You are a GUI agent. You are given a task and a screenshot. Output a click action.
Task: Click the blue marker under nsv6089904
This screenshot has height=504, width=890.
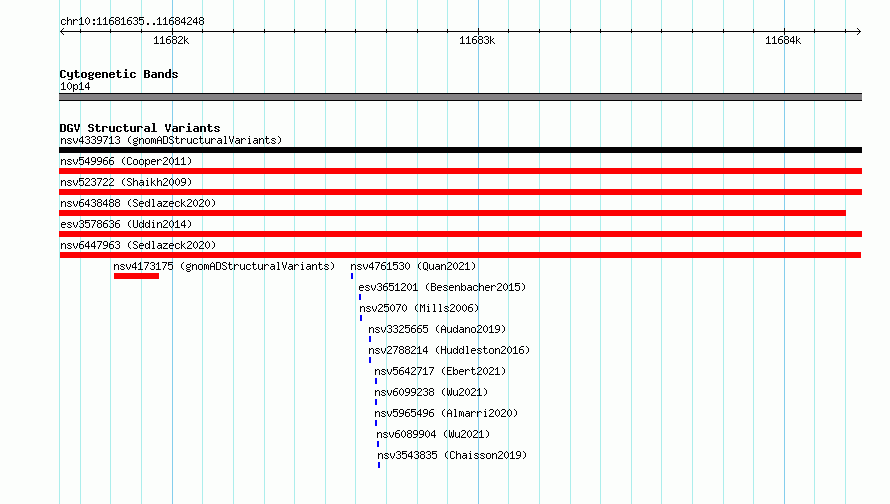click(378, 444)
